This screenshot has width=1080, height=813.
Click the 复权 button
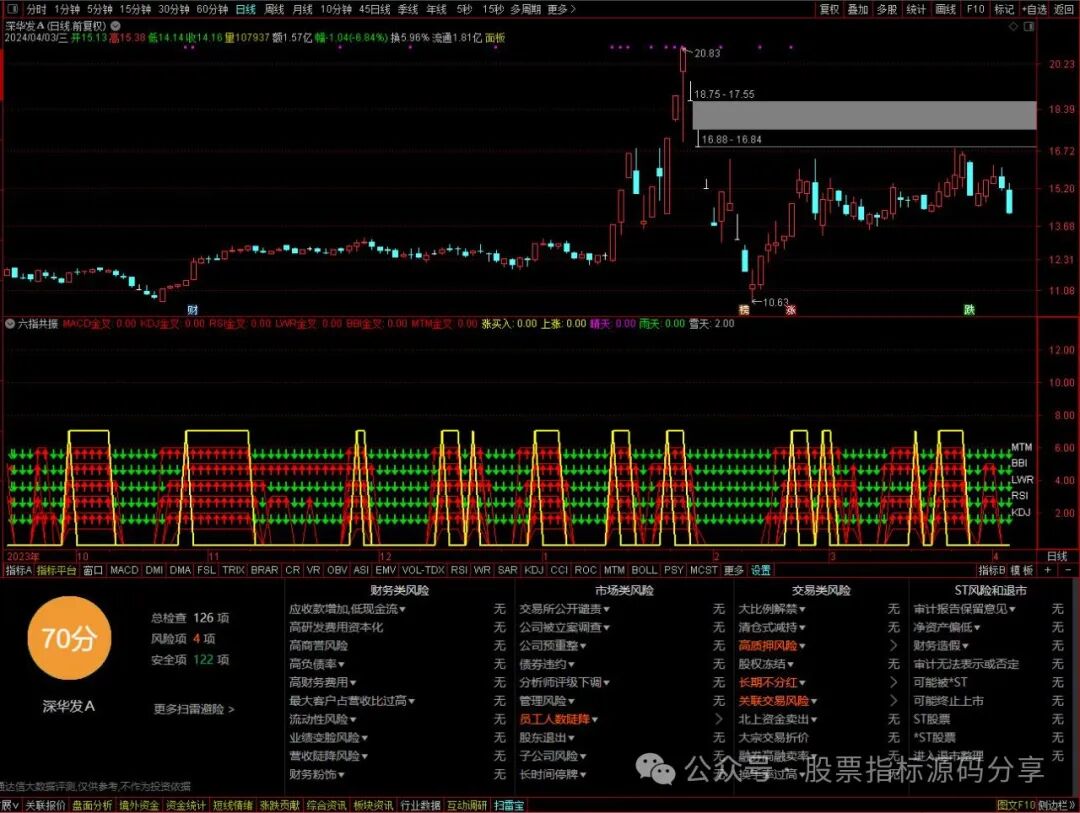829,9
